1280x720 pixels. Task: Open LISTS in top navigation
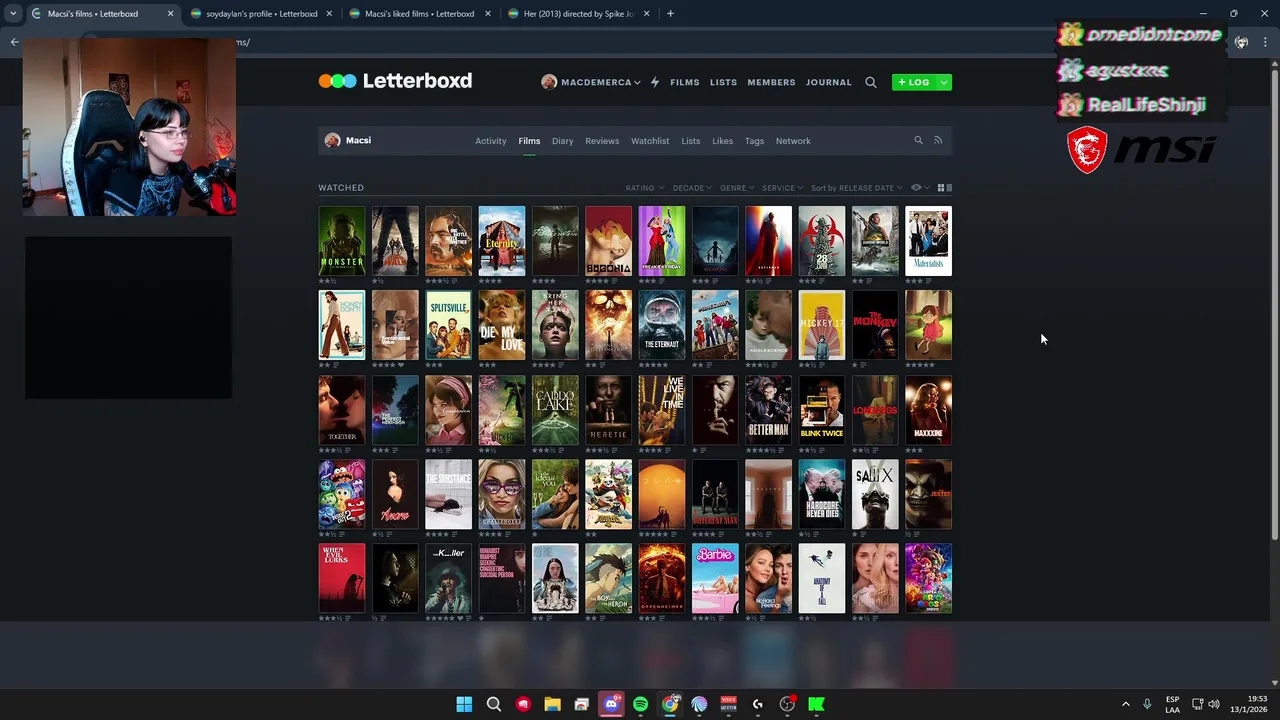pyautogui.click(x=723, y=82)
